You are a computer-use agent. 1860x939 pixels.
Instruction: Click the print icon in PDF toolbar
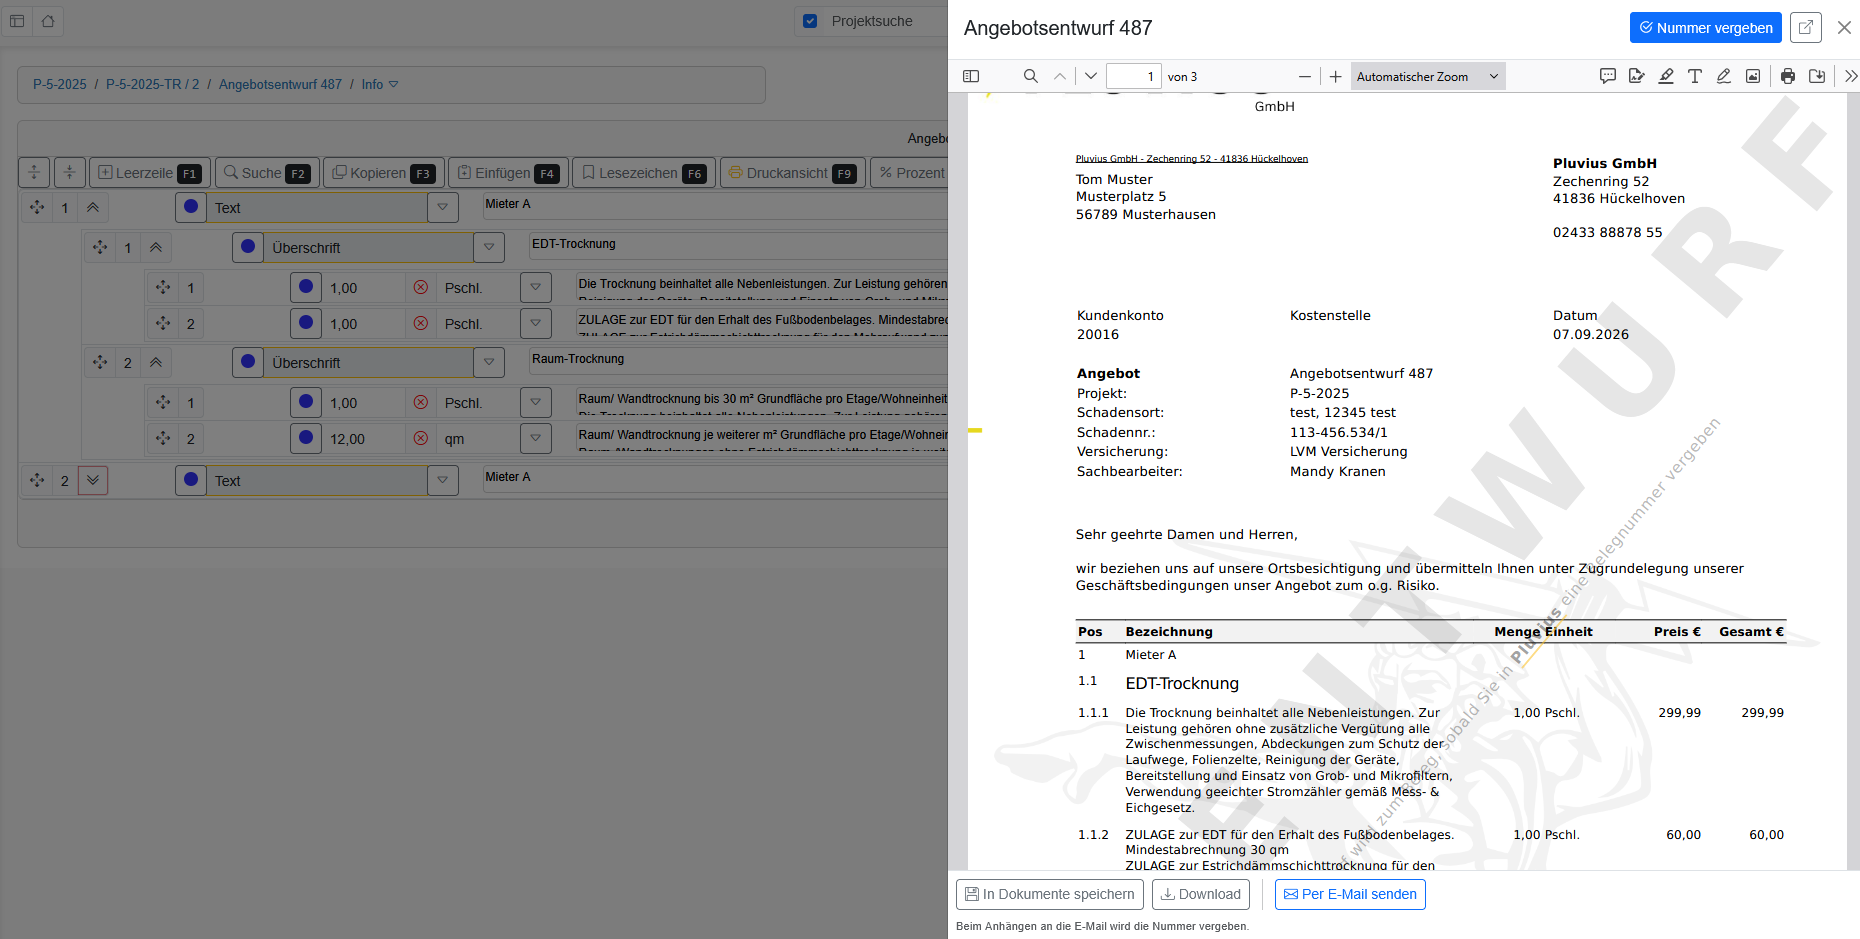[1788, 76]
